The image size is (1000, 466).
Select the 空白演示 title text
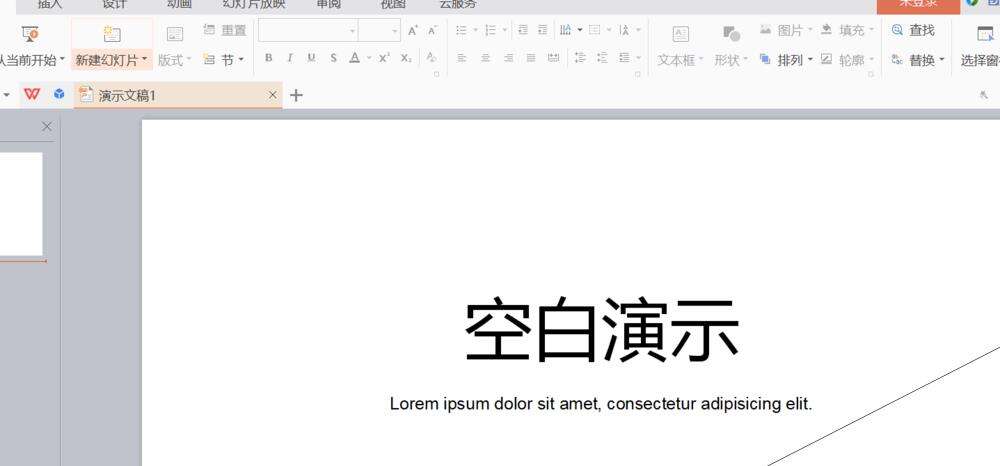[601, 332]
